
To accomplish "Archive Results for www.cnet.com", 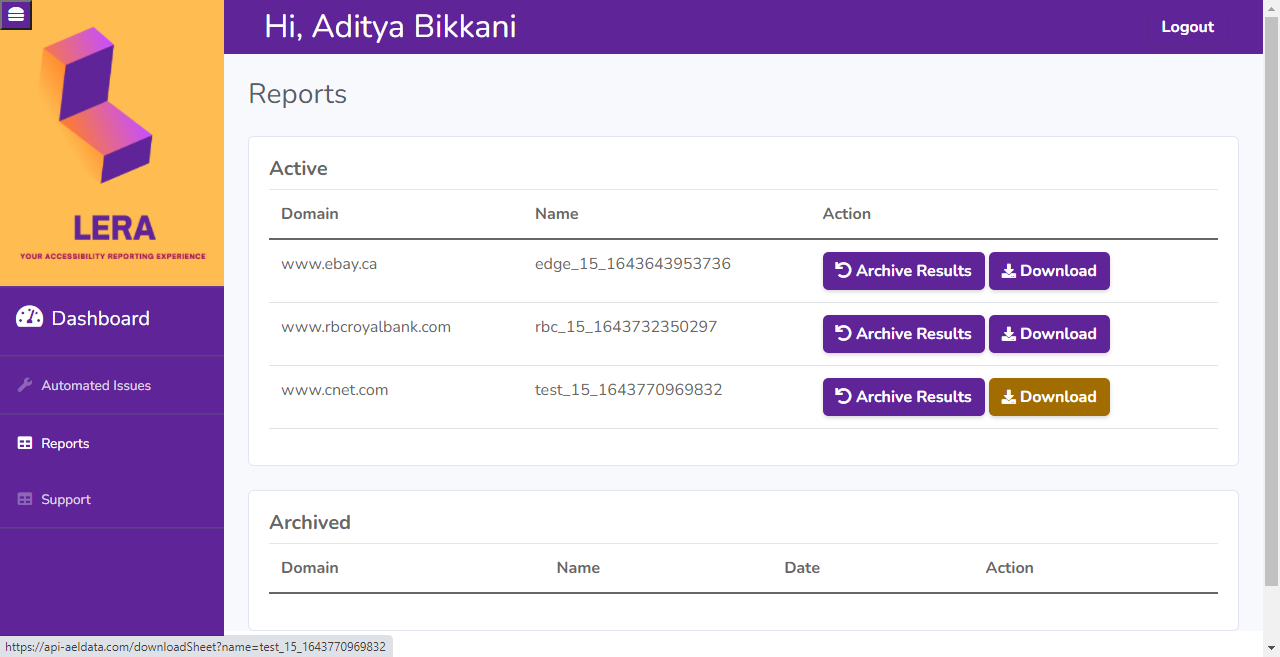I will pos(904,397).
